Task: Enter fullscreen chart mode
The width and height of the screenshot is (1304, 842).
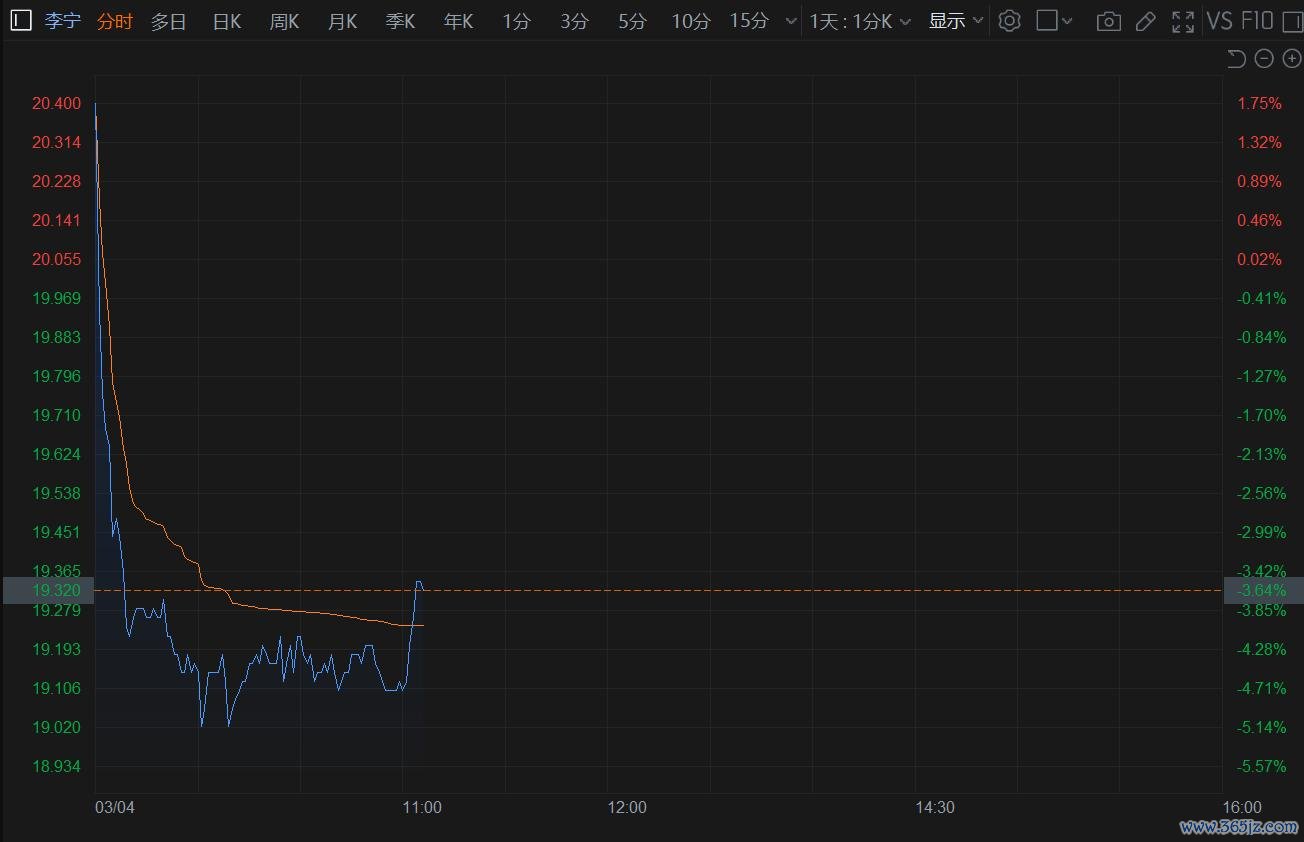Action: tap(1183, 21)
